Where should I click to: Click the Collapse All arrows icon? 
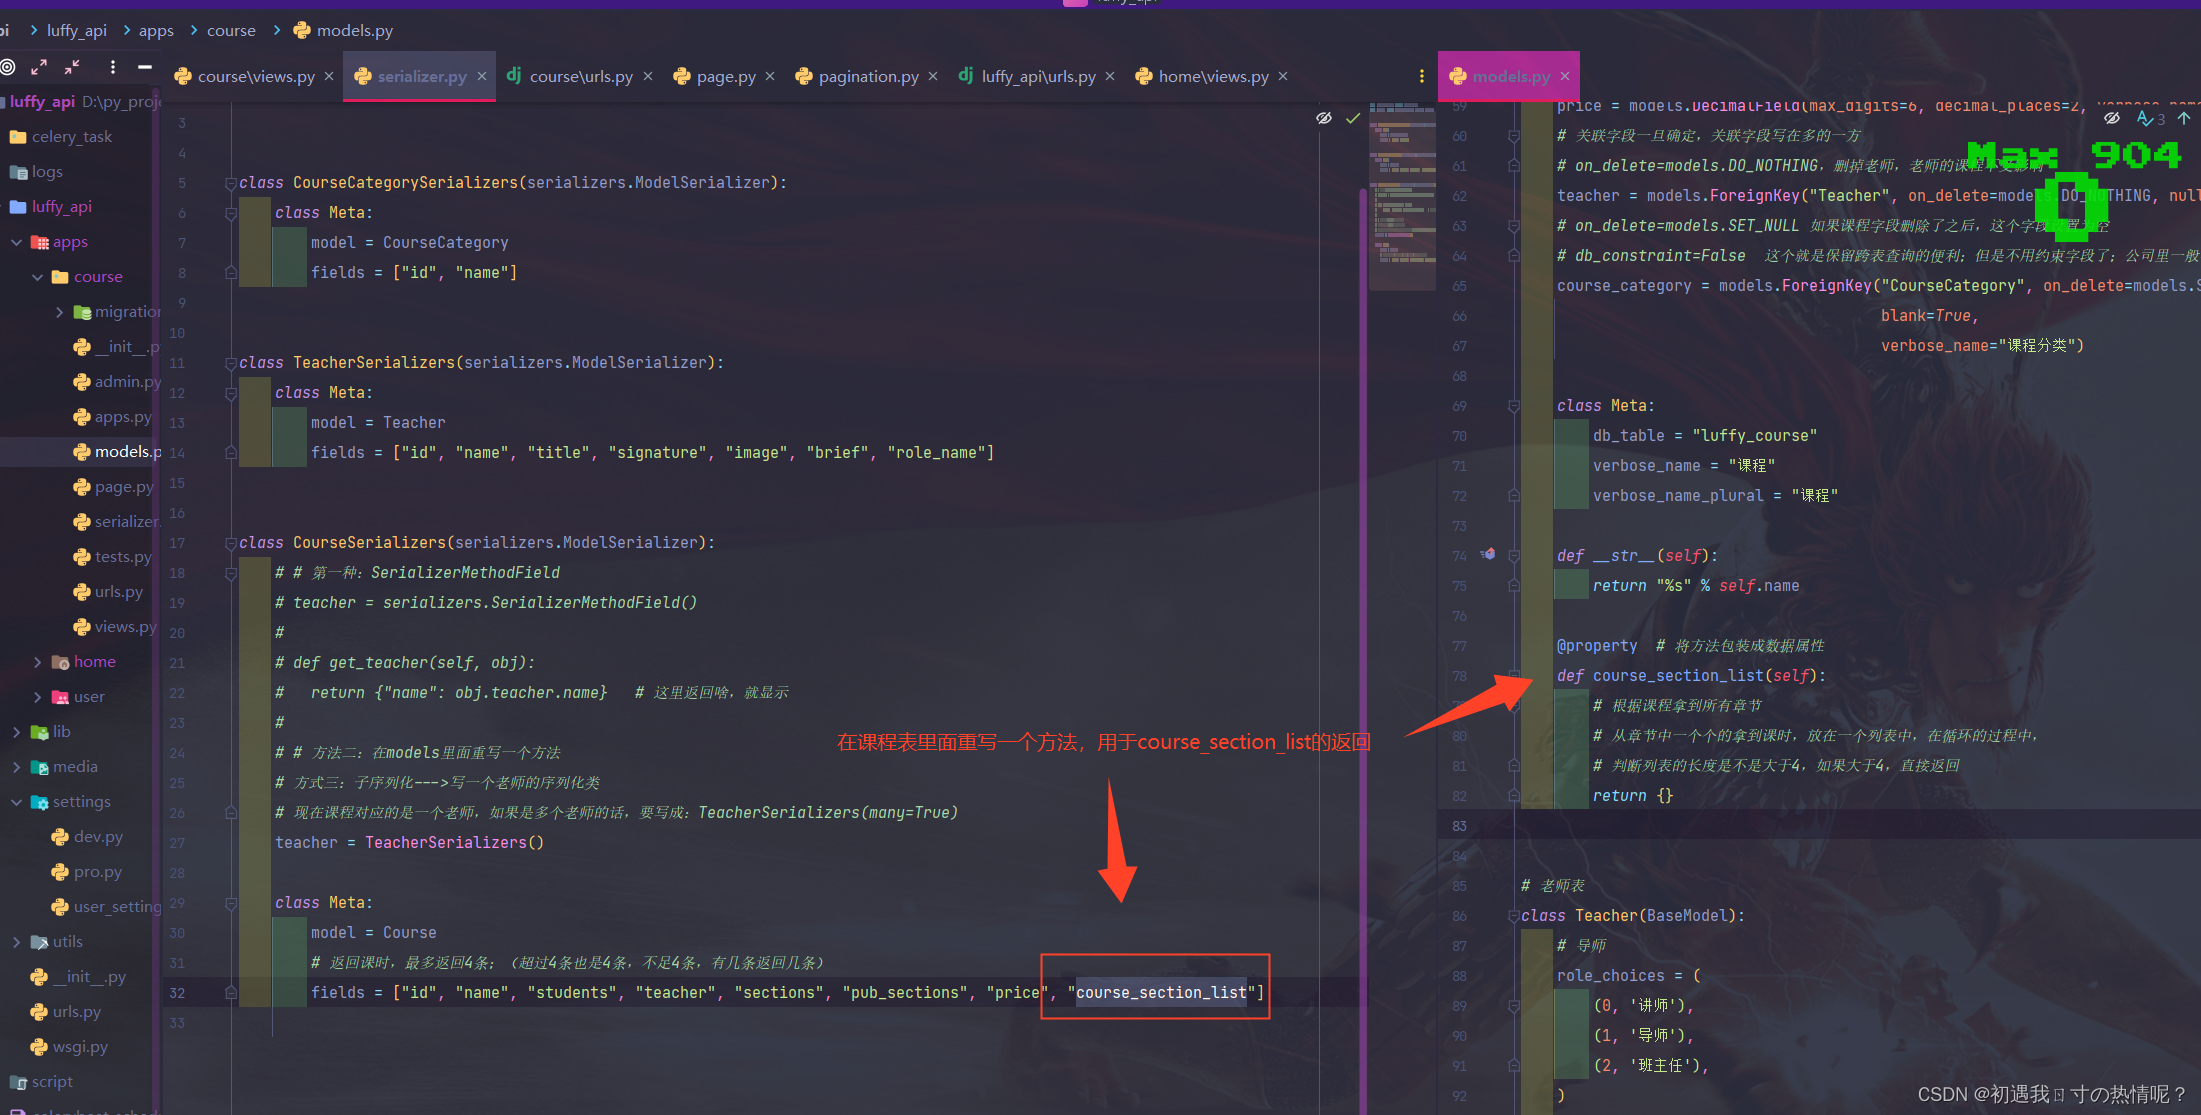(72, 67)
